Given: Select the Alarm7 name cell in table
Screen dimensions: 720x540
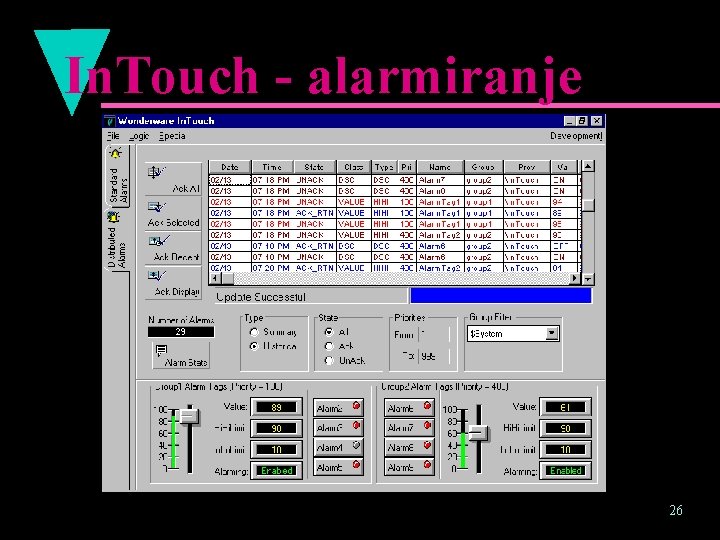Looking at the screenshot, I should [440, 180].
